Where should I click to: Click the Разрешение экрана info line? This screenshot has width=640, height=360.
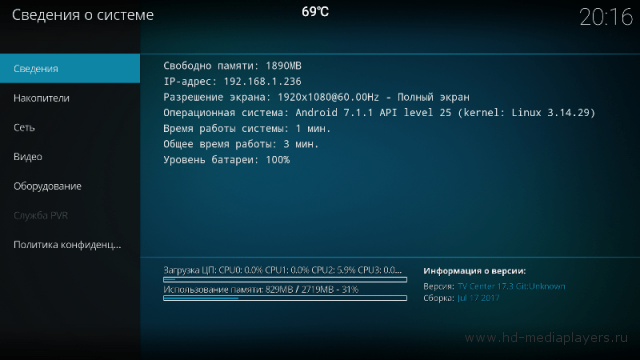coord(316,97)
